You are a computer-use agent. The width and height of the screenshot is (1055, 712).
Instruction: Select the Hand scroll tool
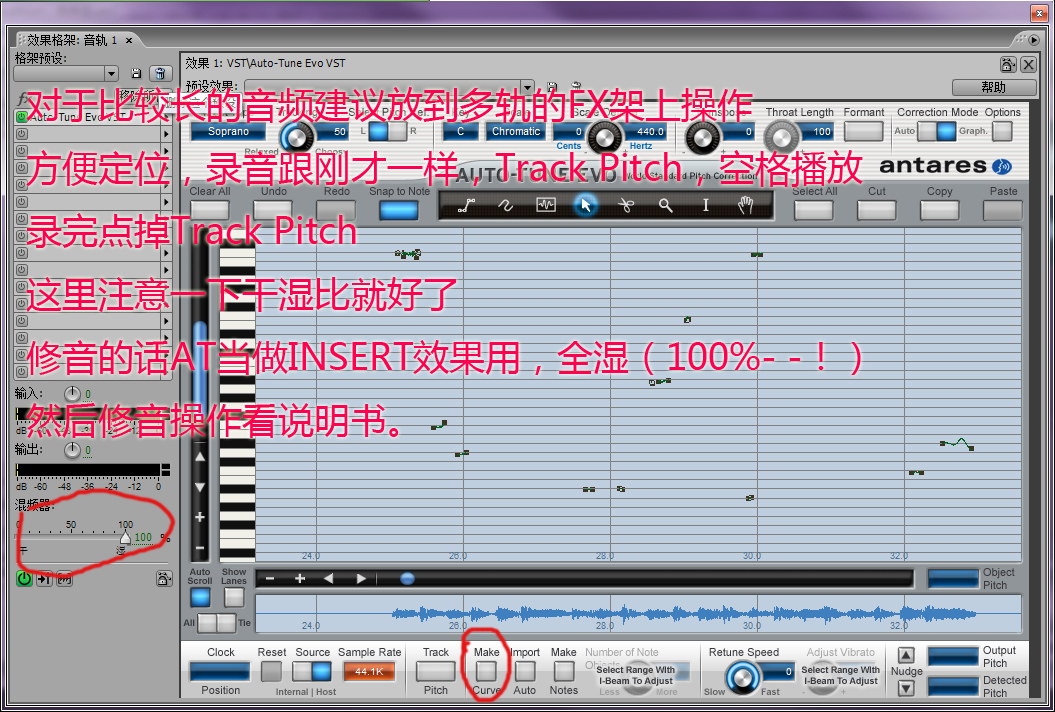tap(745, 206)
